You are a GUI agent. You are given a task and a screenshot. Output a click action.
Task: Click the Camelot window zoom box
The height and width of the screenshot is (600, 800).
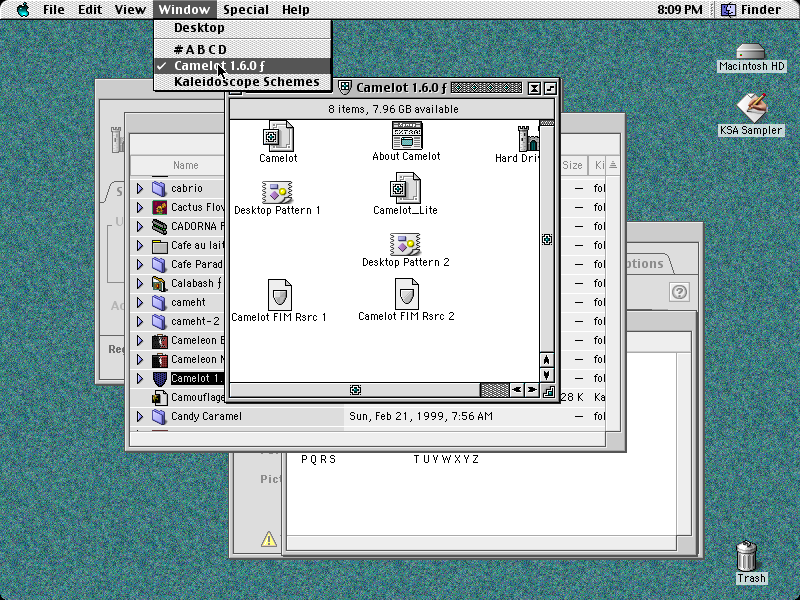[x=534, y=88]
